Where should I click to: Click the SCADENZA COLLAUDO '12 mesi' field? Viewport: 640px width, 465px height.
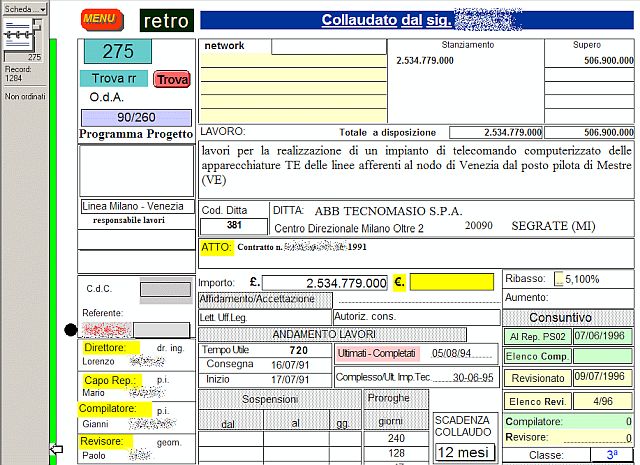464,452
